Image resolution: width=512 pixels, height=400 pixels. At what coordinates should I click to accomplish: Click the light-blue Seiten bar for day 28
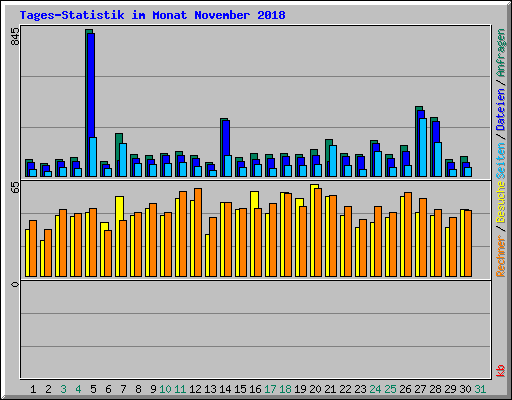click(438, 159)
